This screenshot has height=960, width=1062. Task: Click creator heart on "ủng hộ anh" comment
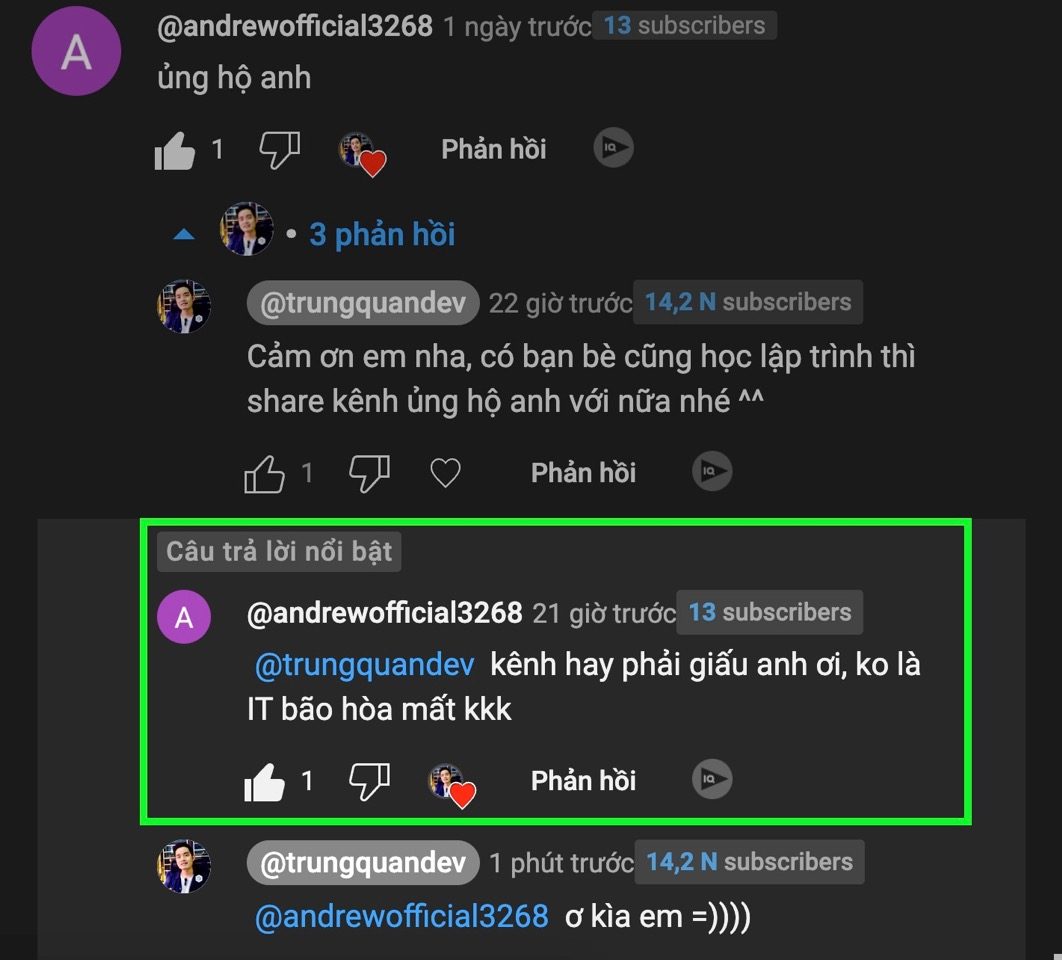pyautogui.click(x=360, y=152)
